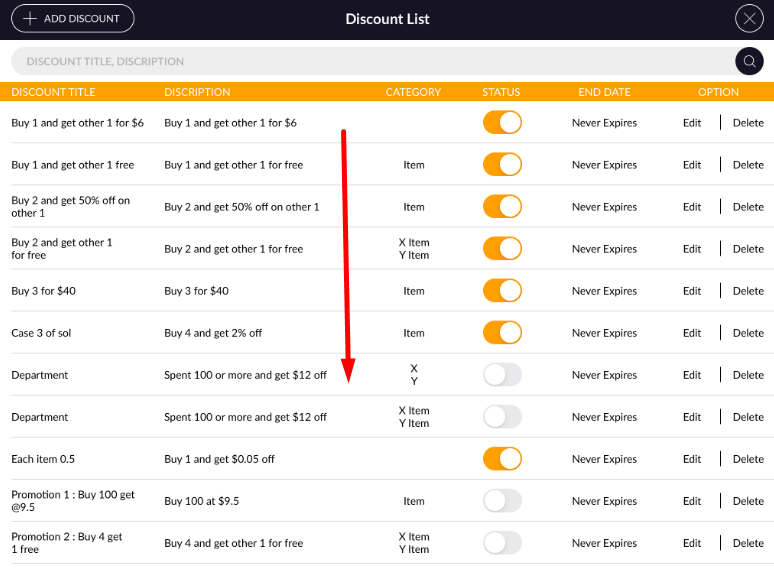The height and width of the screenshot is (569, 774).
Task: Toggle 'Case 3 of sol' discount status off
Action: [502, 333]
